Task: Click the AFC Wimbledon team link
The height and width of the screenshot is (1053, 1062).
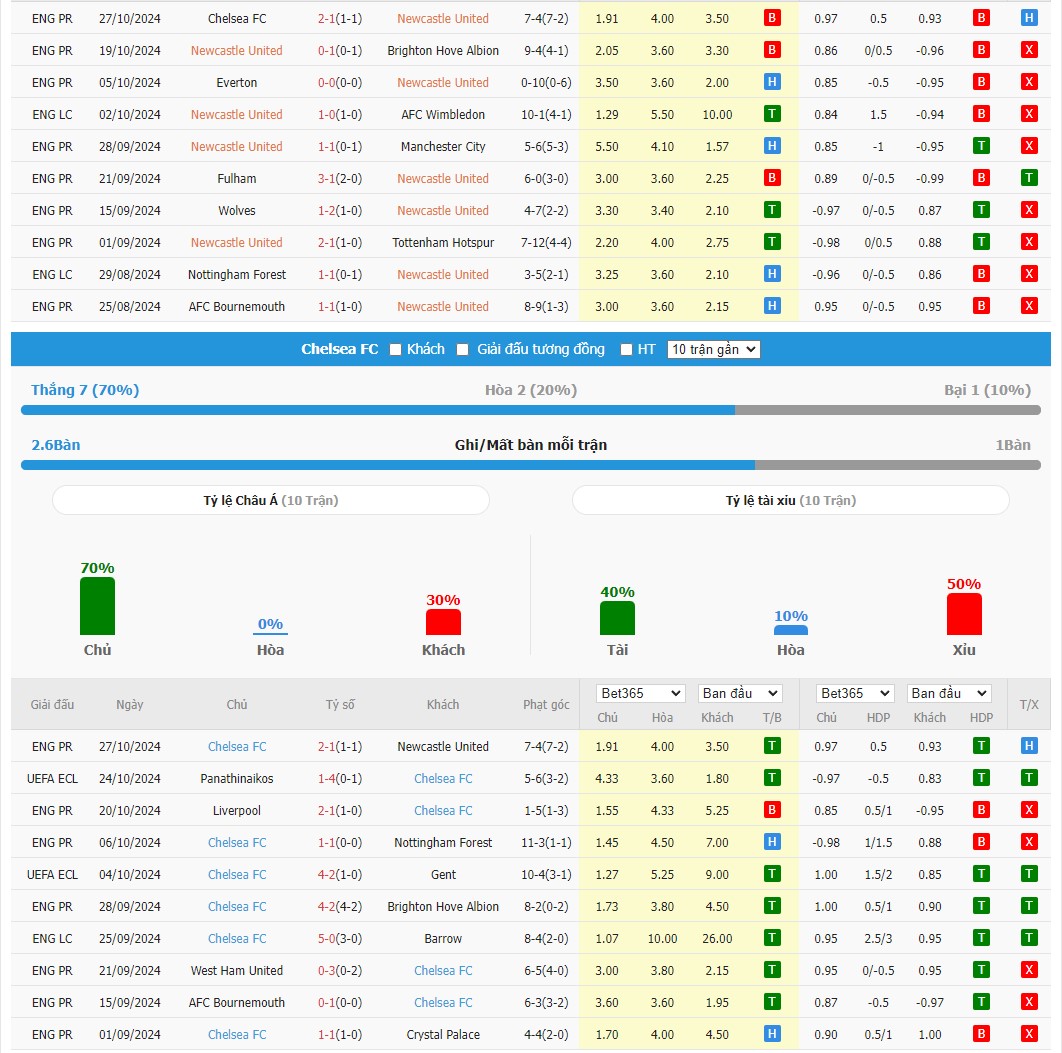Action: pos(443,114)
